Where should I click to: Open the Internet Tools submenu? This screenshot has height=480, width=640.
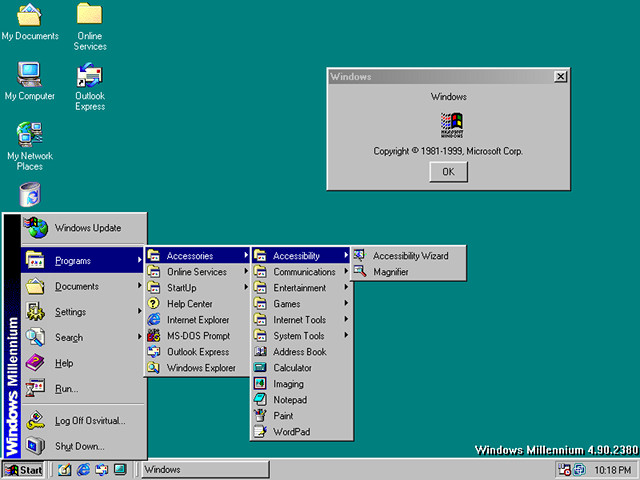point(301,320)
